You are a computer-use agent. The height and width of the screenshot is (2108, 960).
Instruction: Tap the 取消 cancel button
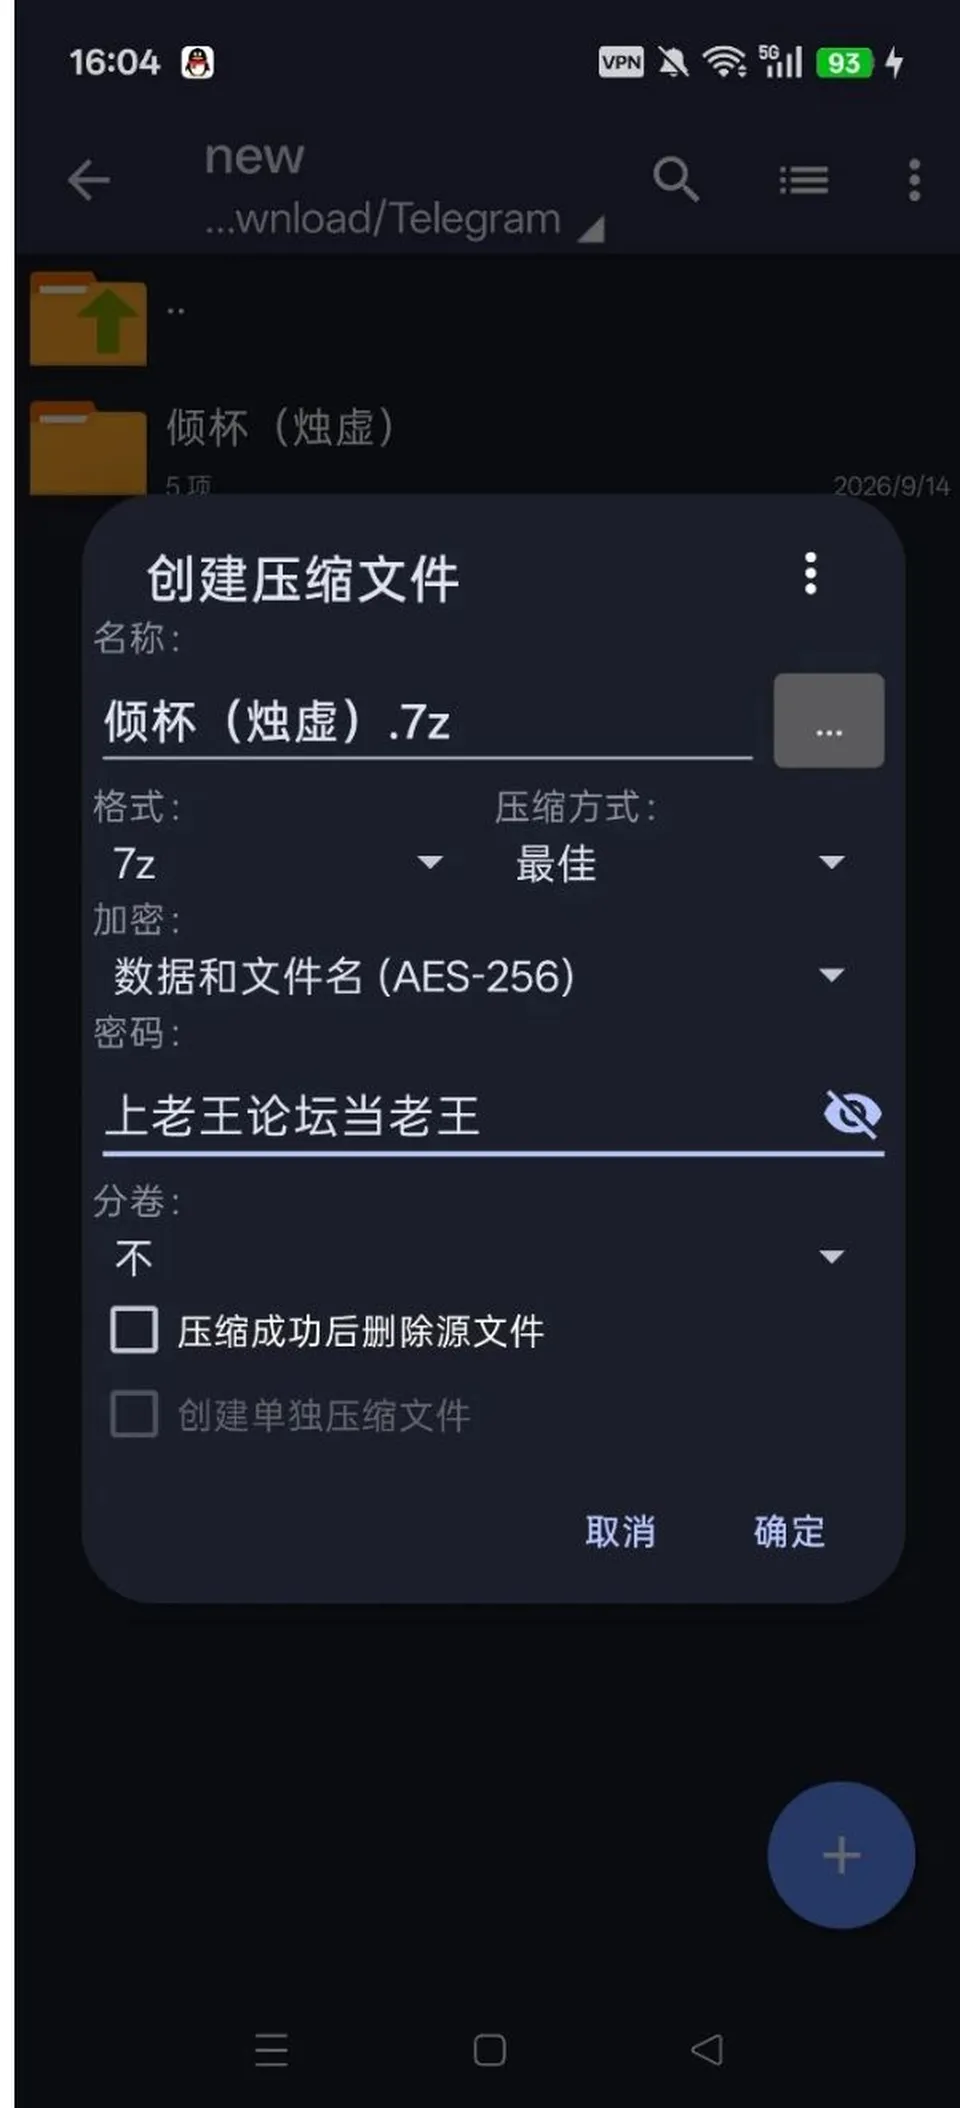(620, 1532)
